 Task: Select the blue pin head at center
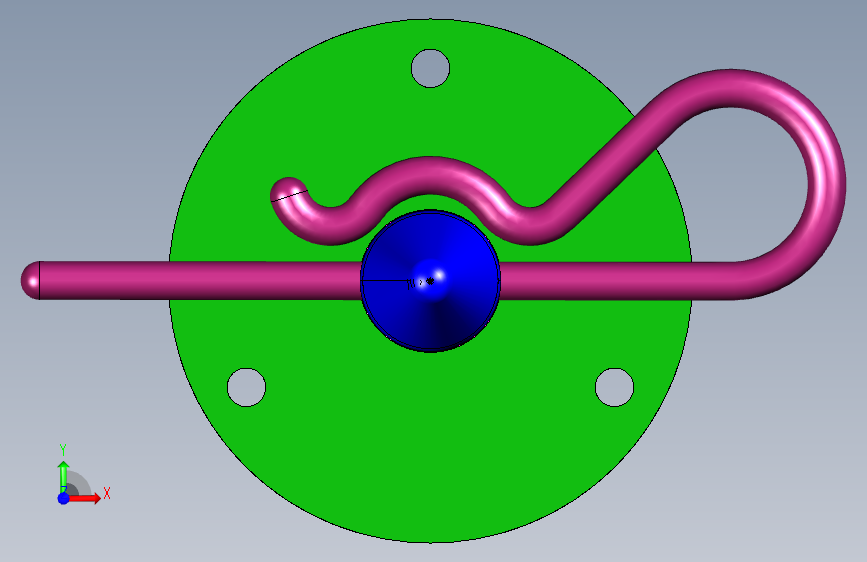point(430,280)
